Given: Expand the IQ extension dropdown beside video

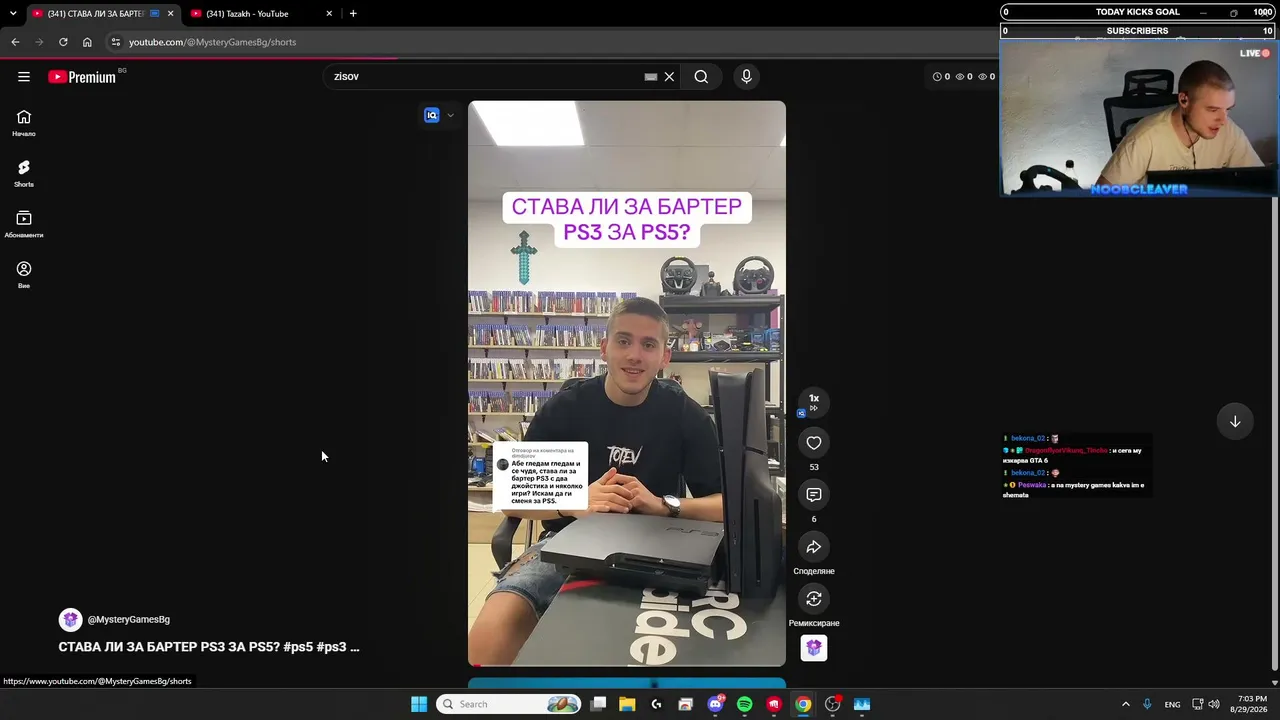Looking at the screenshot, I should (x=450, y=115).
